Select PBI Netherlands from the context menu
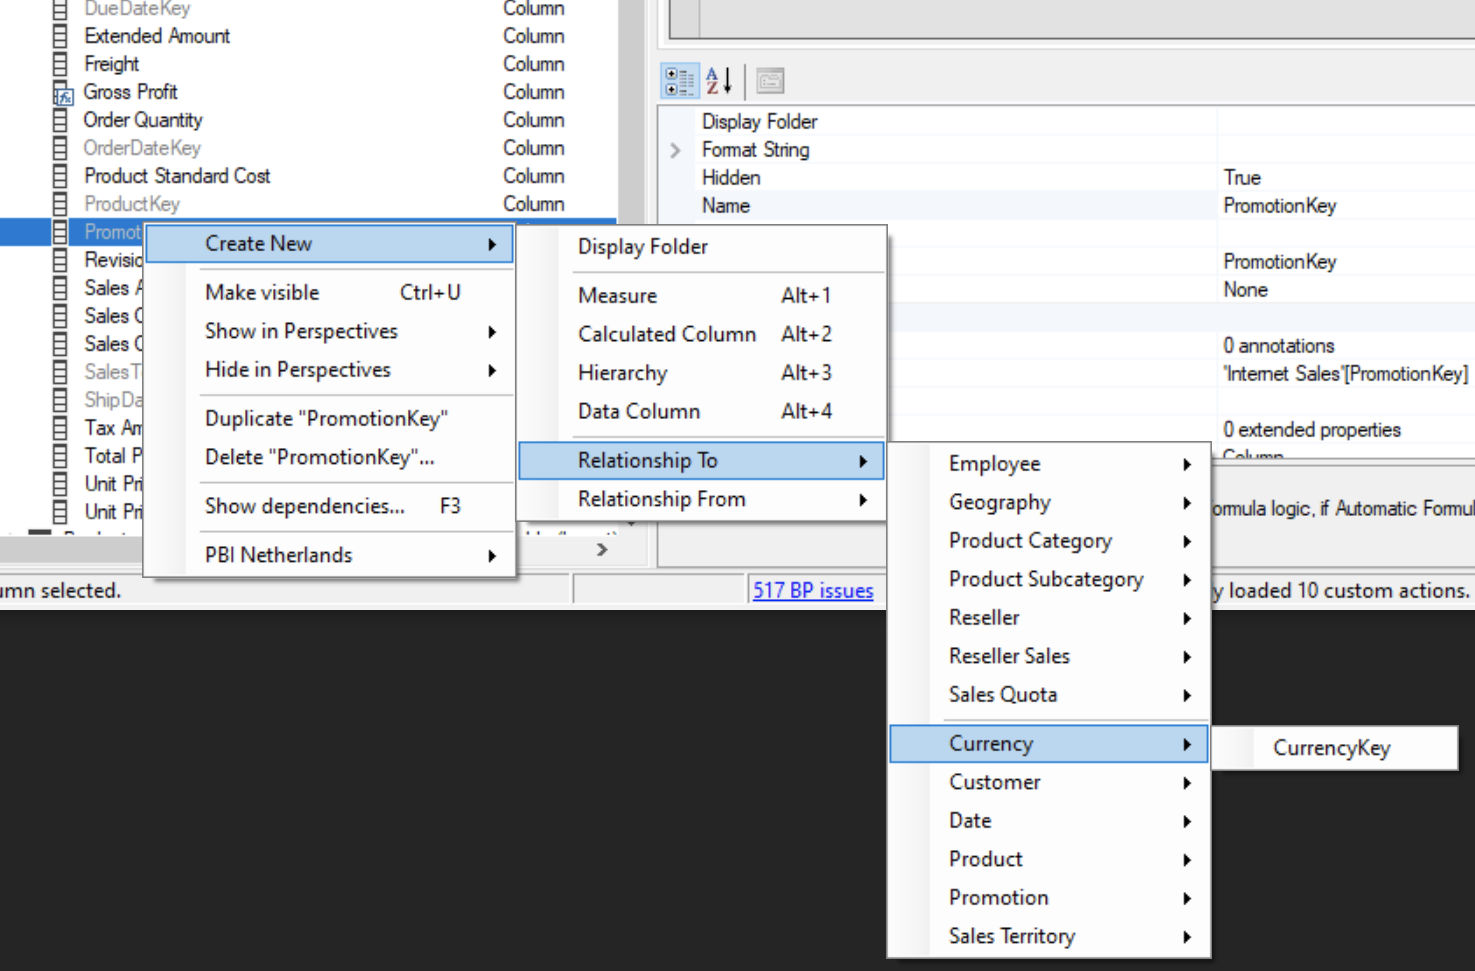Image resolution: width=1475 pixels, height=971 pixels. 278,555
